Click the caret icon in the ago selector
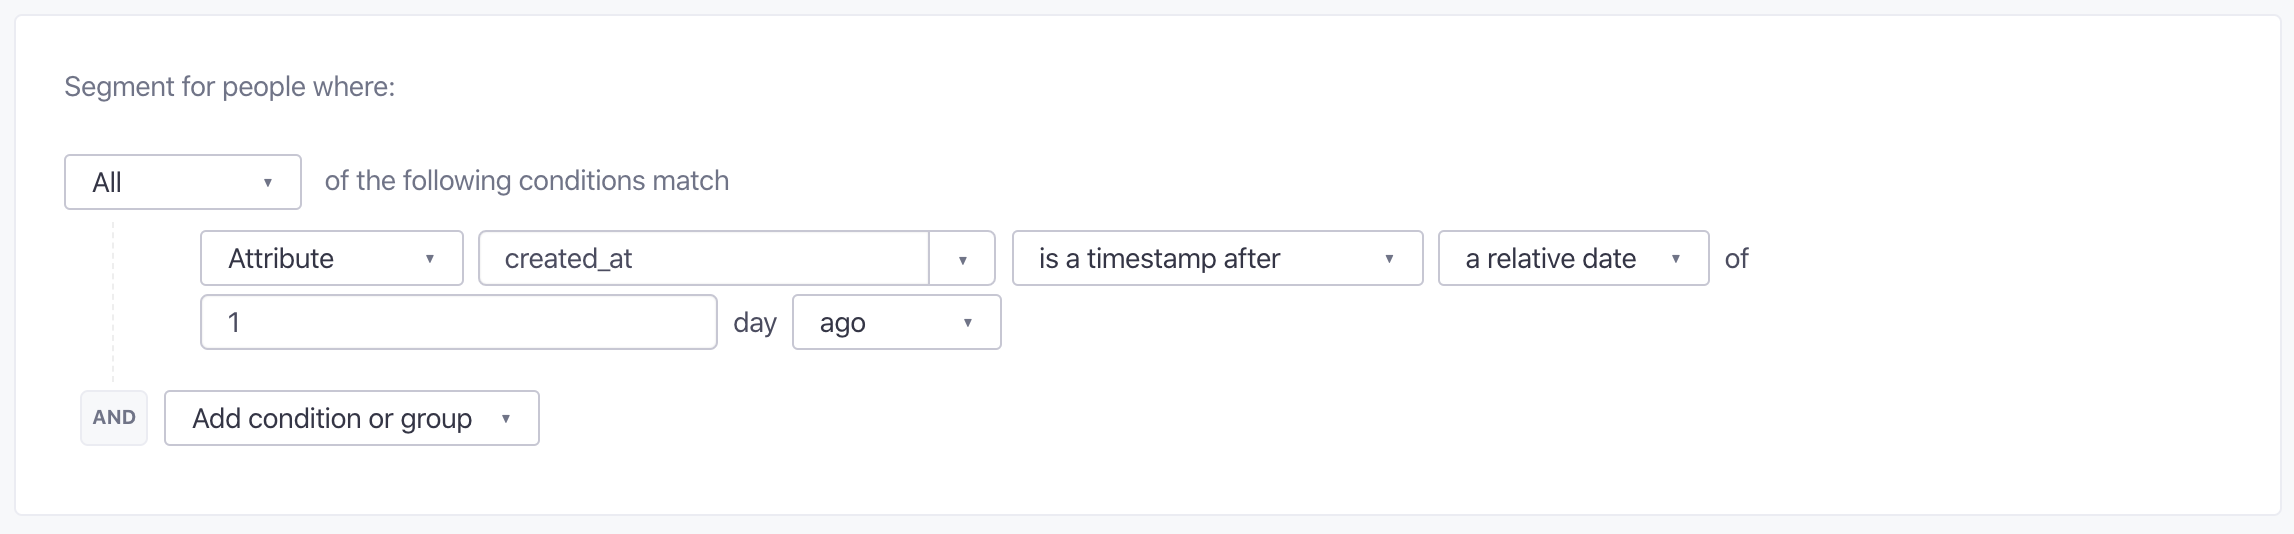 click(968, 323)
